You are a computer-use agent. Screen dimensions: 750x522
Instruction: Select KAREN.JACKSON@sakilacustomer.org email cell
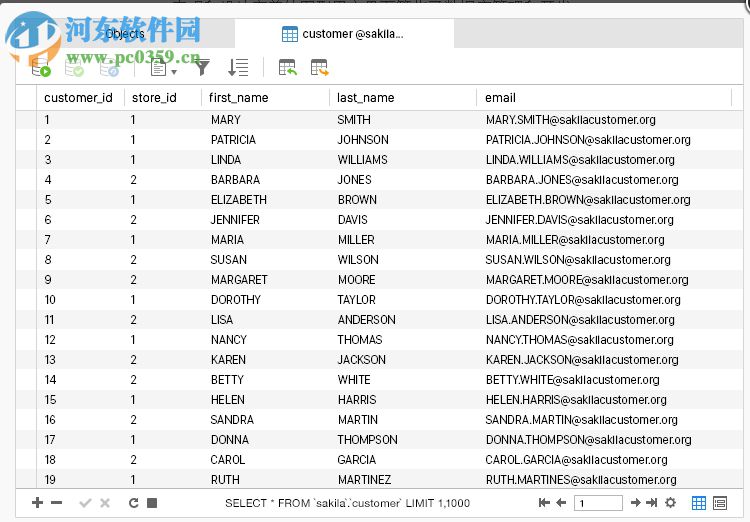click(582, 360)
